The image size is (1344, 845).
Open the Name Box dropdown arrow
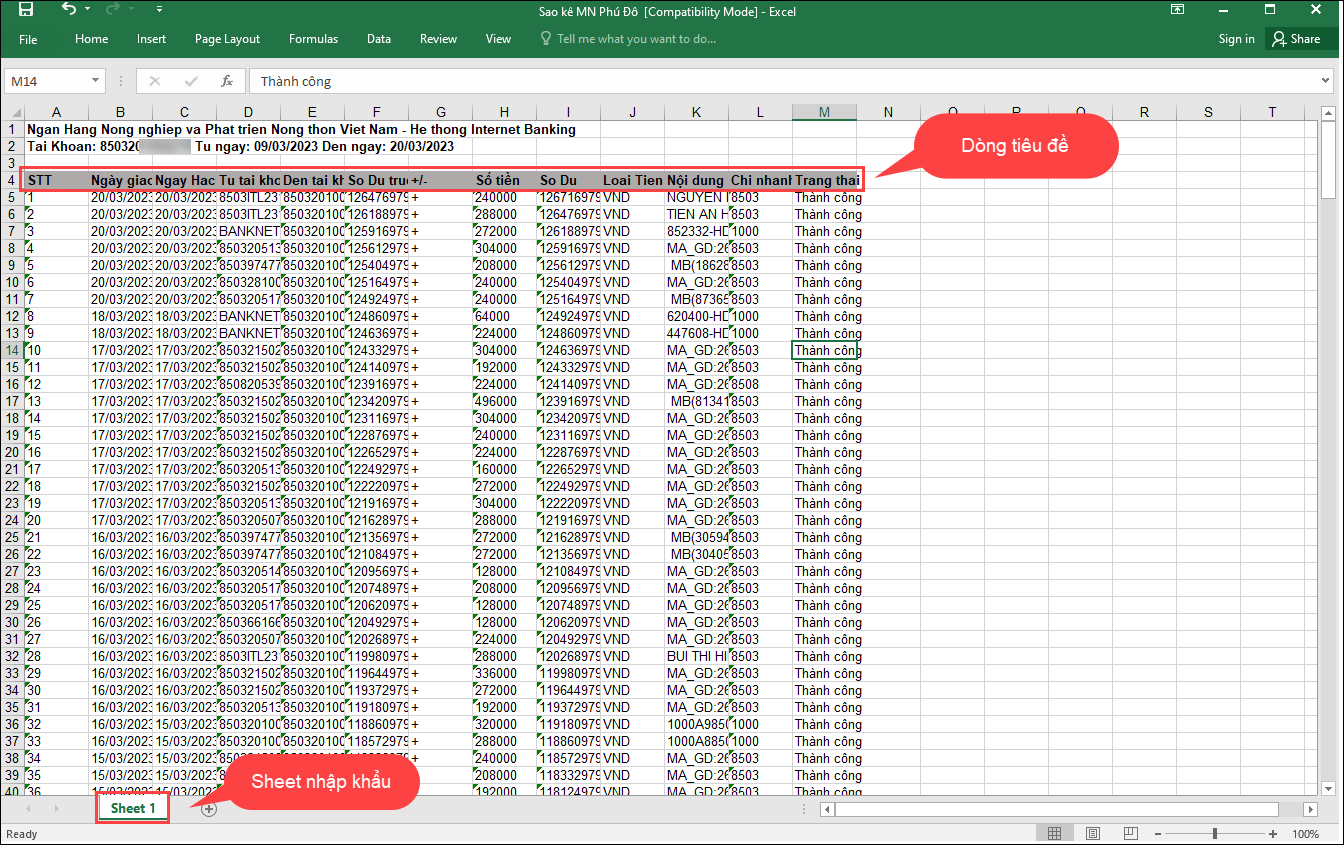(x=96, y=81)
